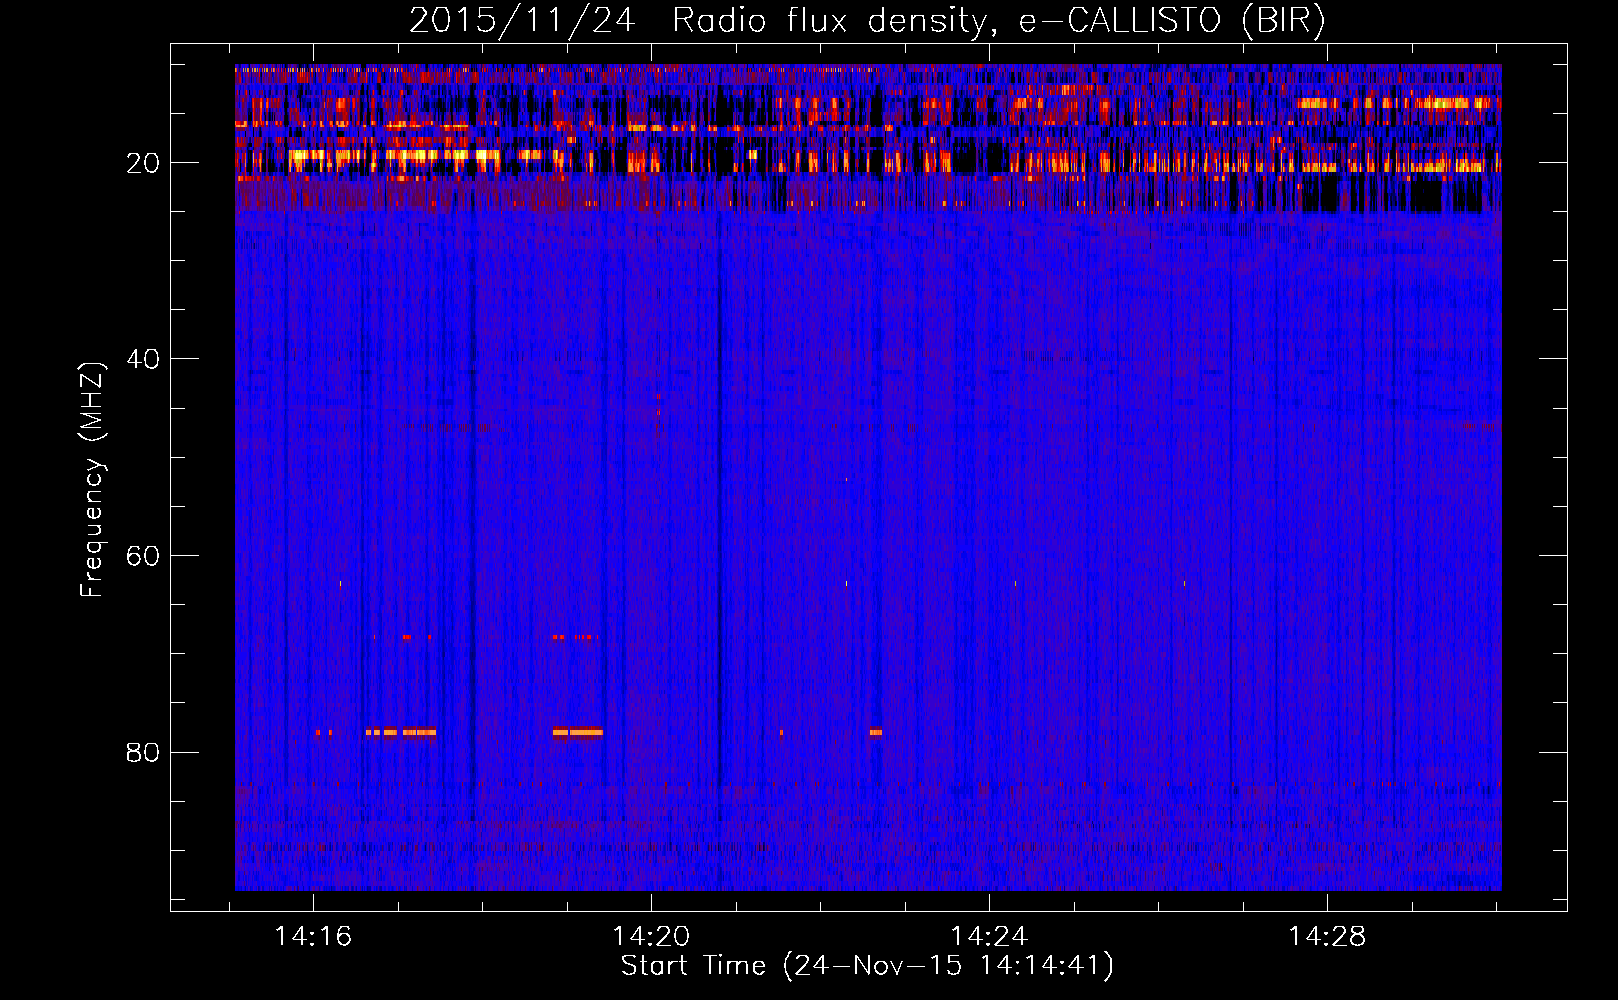Click the plot title mentioning e-CALLISTO (BIR)

click(867, 20)
